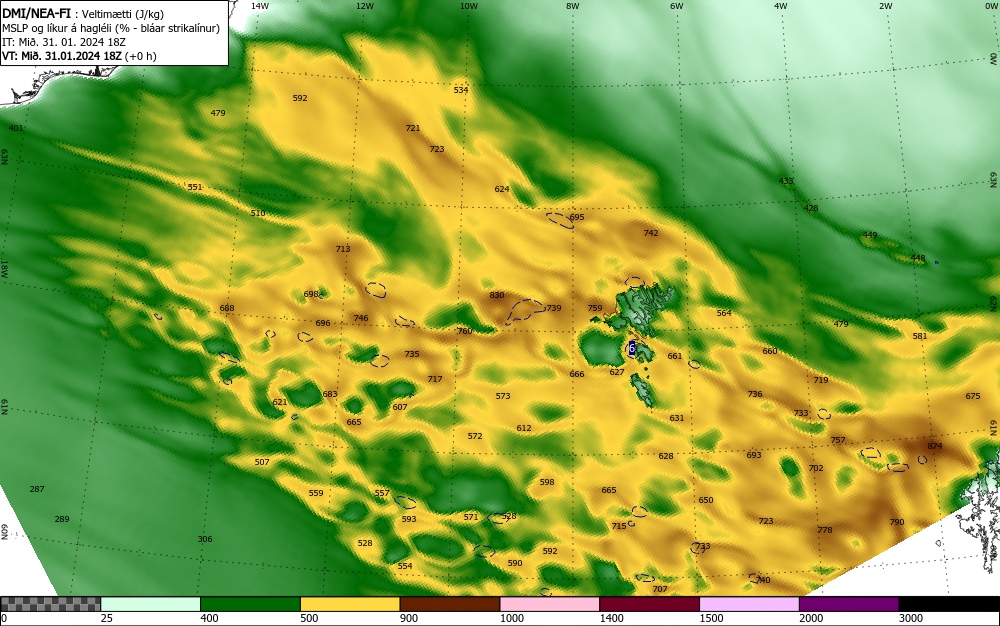Viewport: 1000px width, 626px height.
Task: Click the map value '778'
Action: (x=825, y=530)
